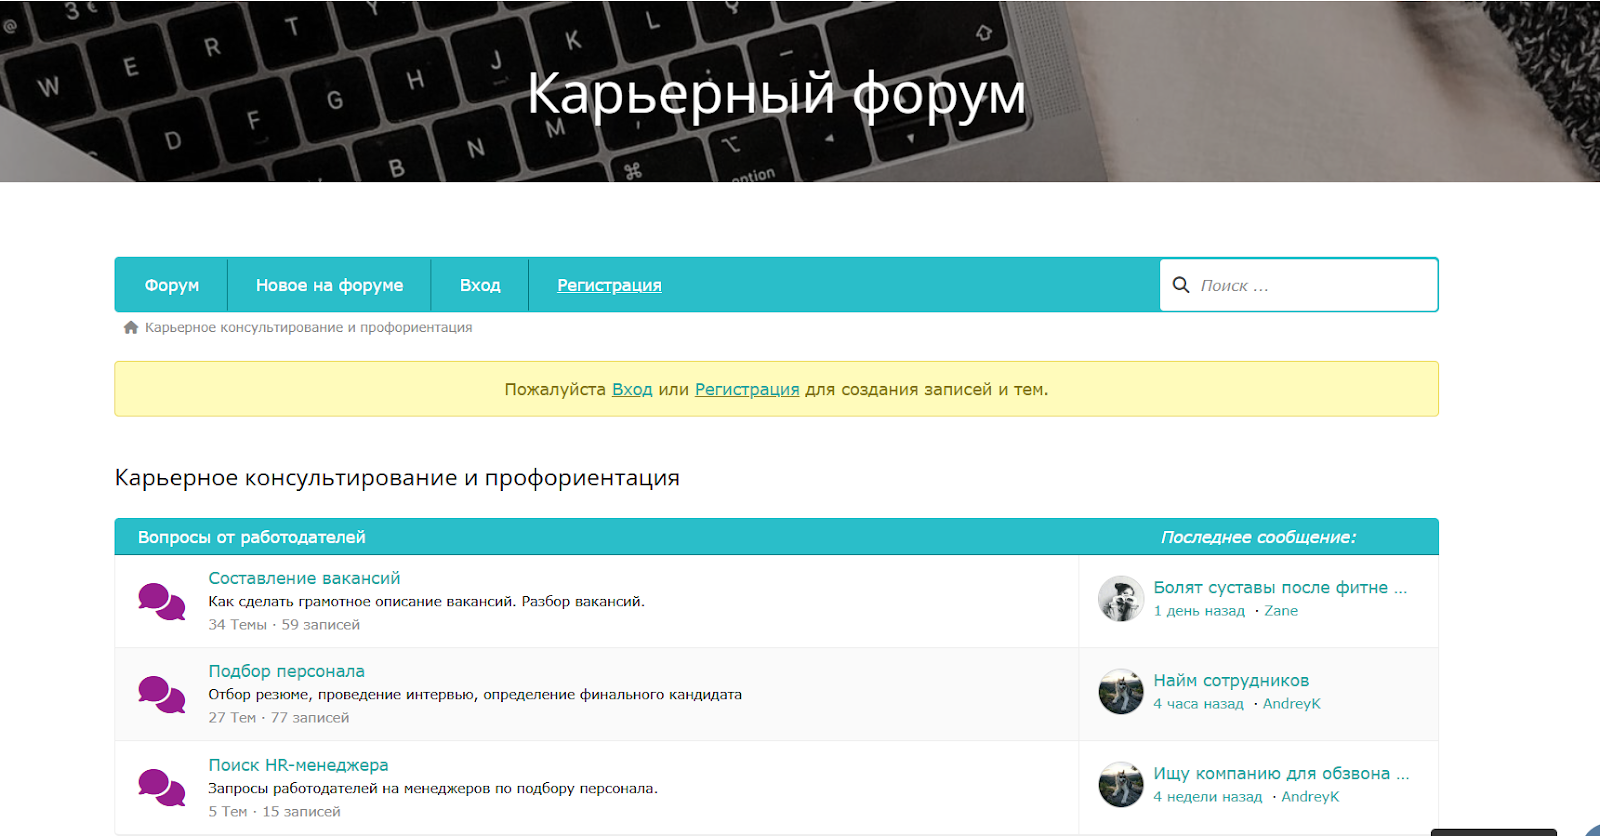Viewport: 1600px width, 836px height.
Task: Click the 27 Тем · 77 записей text
Action: [279, 718]
